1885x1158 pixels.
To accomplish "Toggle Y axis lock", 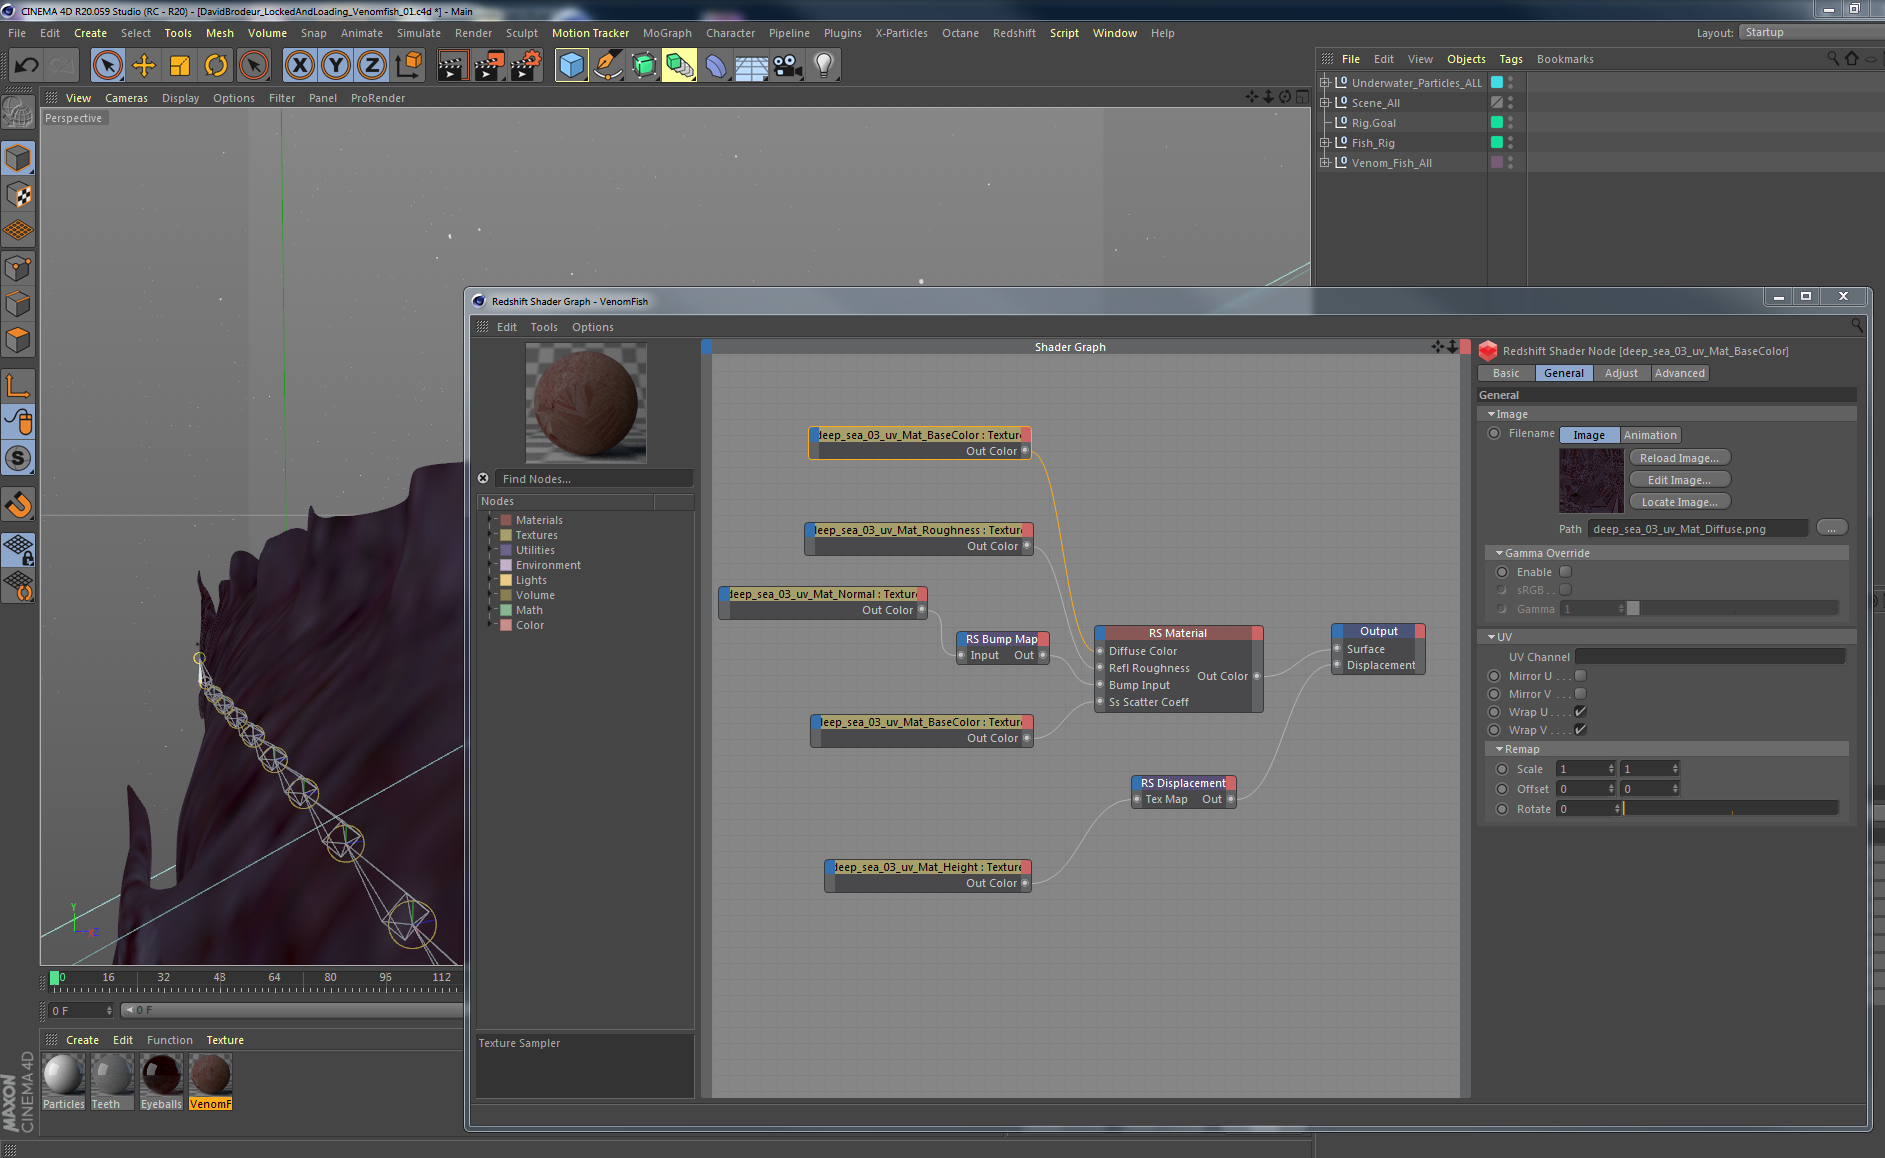I will pyautogui.click(x=336, y=66).
